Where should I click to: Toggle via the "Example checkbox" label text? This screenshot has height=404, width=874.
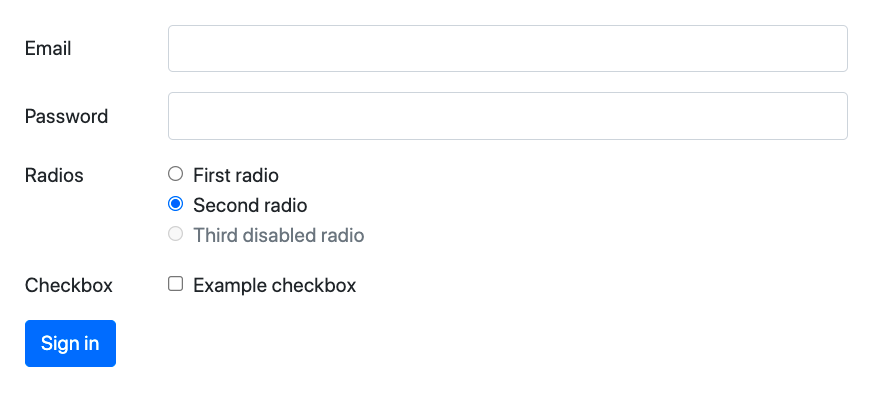coord(274,286)
